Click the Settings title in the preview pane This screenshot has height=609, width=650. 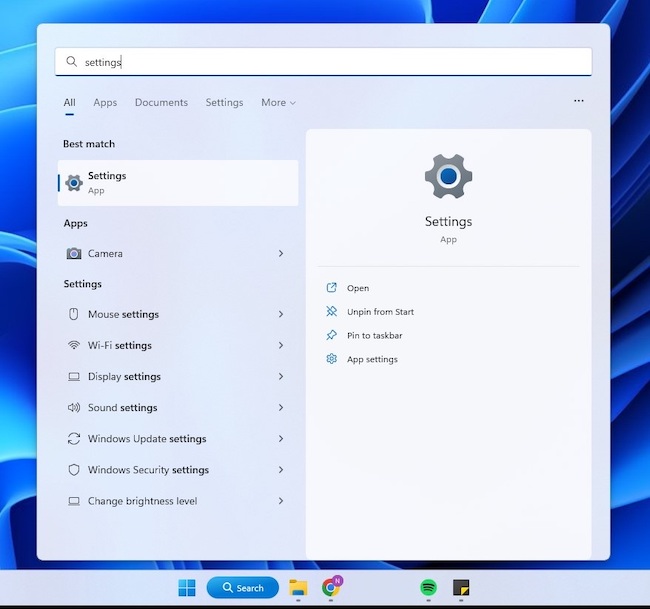(x=448, y=221)
